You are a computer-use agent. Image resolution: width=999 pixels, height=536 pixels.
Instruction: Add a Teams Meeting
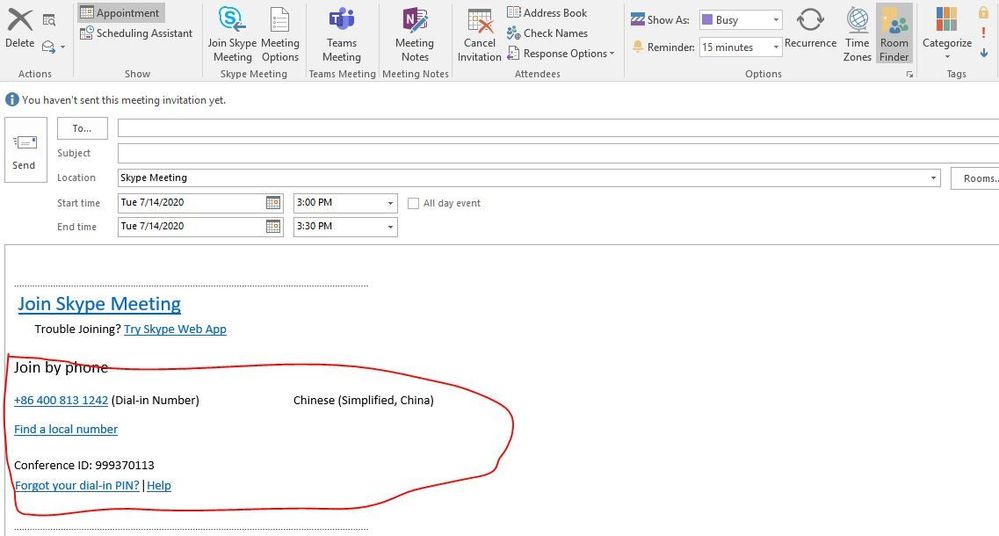341,34
